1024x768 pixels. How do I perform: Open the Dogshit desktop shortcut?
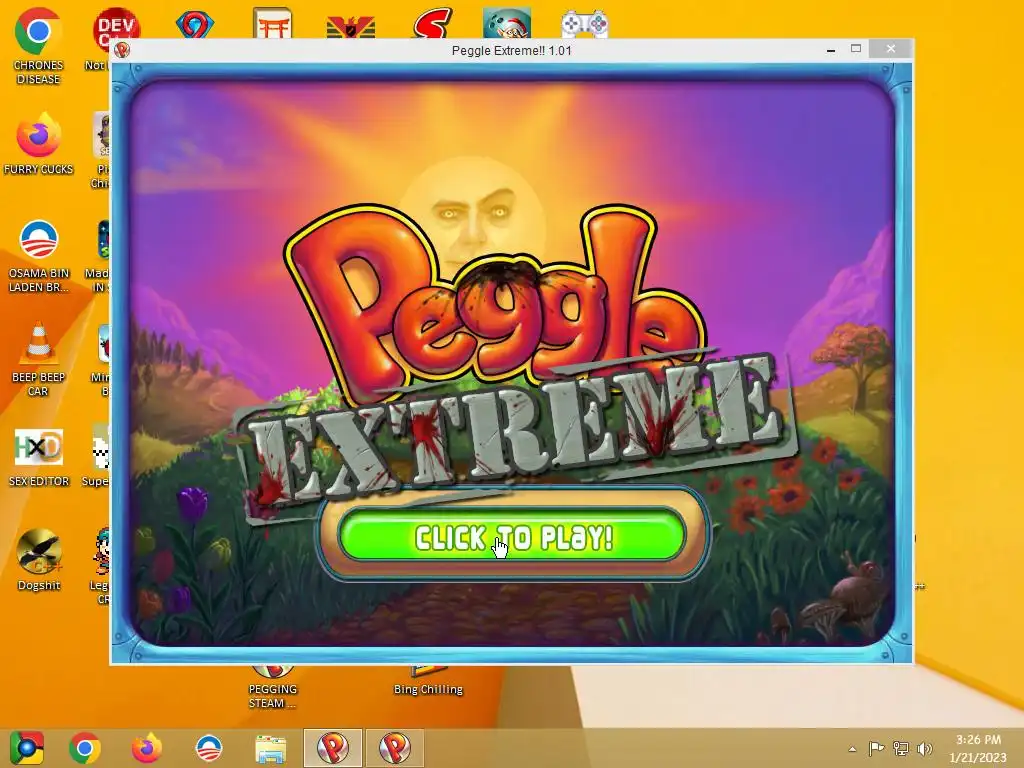click(x=38, y=560)
